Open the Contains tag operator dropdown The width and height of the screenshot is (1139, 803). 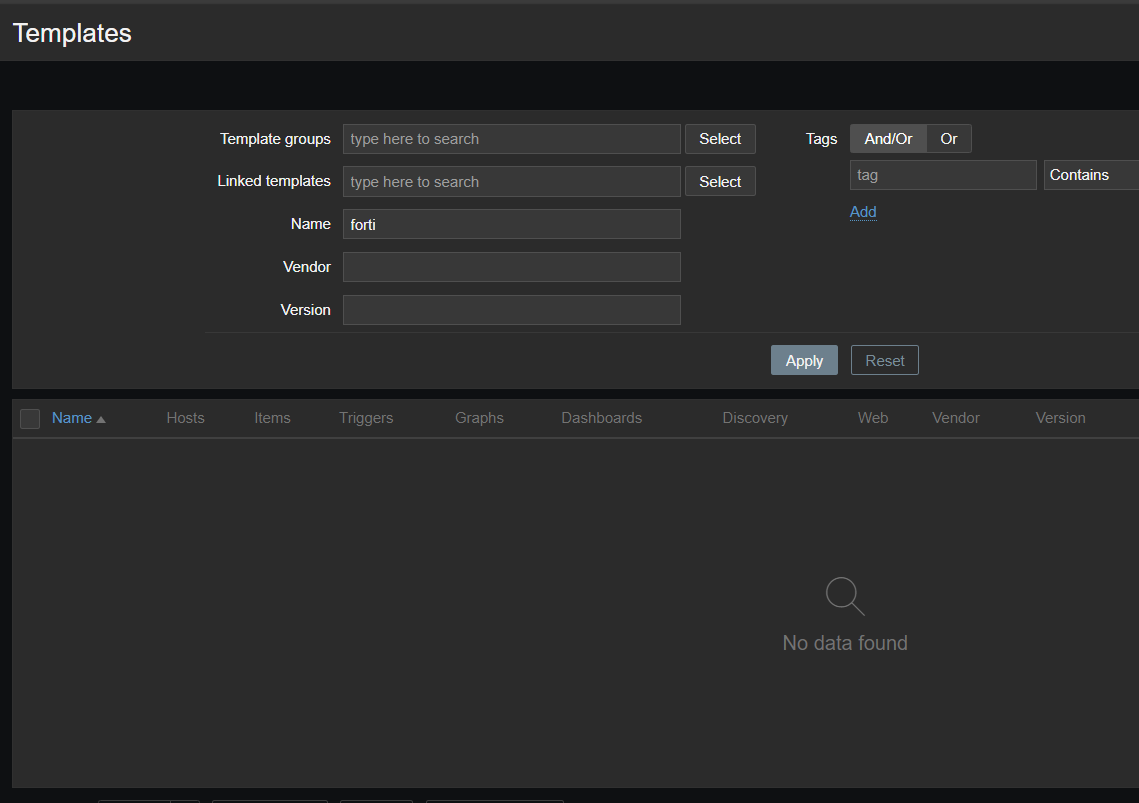click(1090, 175)
